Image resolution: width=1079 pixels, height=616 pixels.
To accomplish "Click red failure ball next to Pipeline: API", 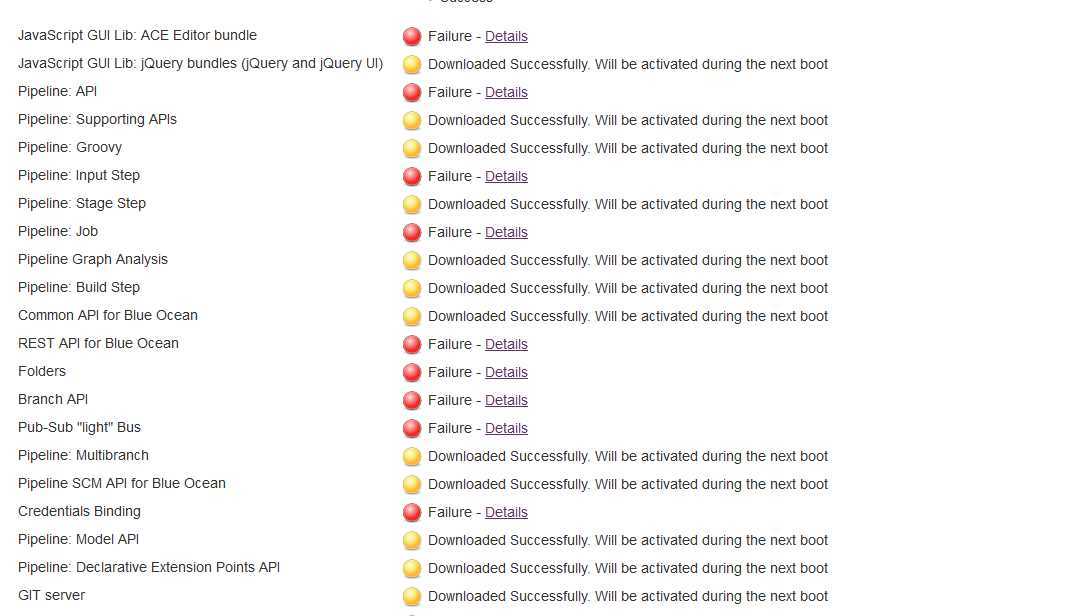I will click(x=411, y=93).
